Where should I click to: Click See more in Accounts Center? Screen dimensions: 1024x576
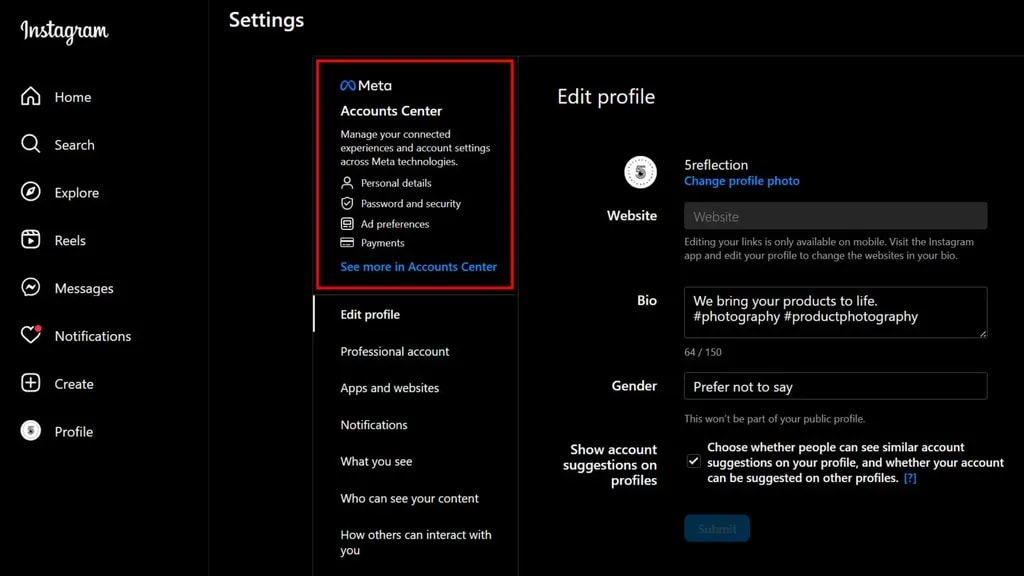point(418,267)
